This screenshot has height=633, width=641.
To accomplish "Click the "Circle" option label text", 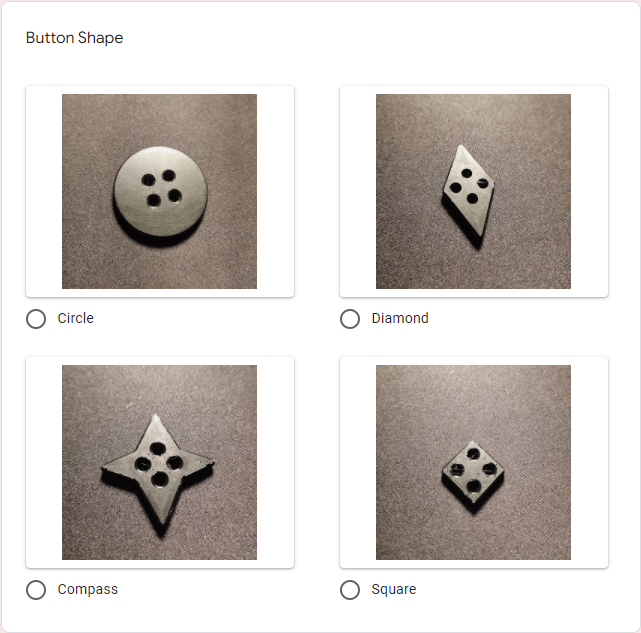I will 76,318.
